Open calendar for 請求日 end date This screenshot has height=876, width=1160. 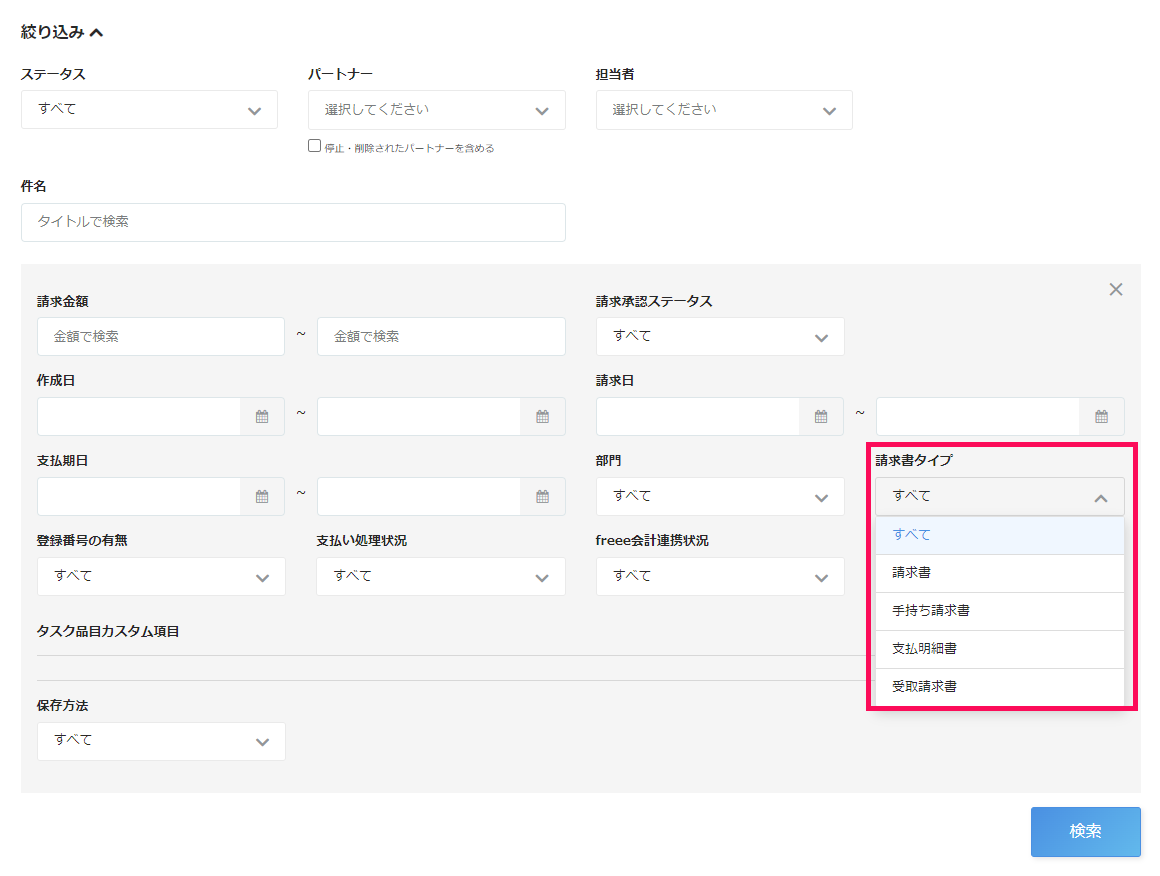click(x=1102, y=417)
